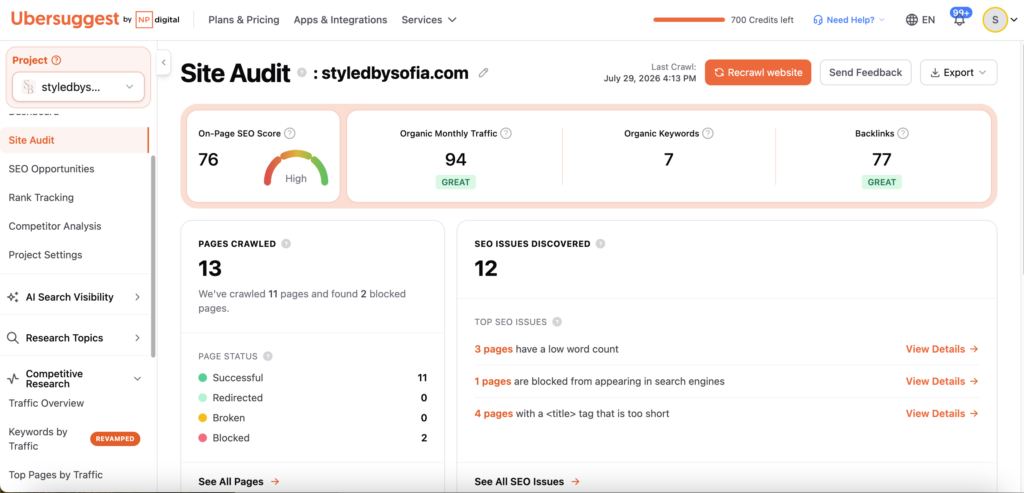The image size is (1024, 493).
Task: Click GREAT badge under Organic Monthly Traffic
Action: click(x=456, y=182)
